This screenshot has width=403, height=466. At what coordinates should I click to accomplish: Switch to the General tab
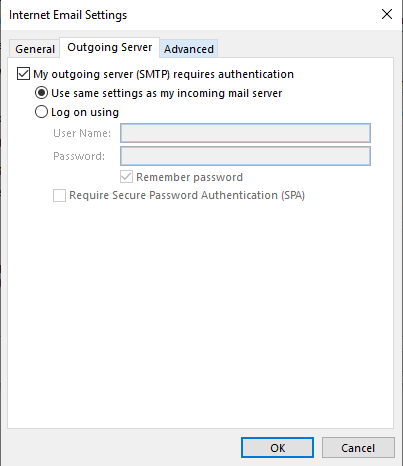[35, 49]
